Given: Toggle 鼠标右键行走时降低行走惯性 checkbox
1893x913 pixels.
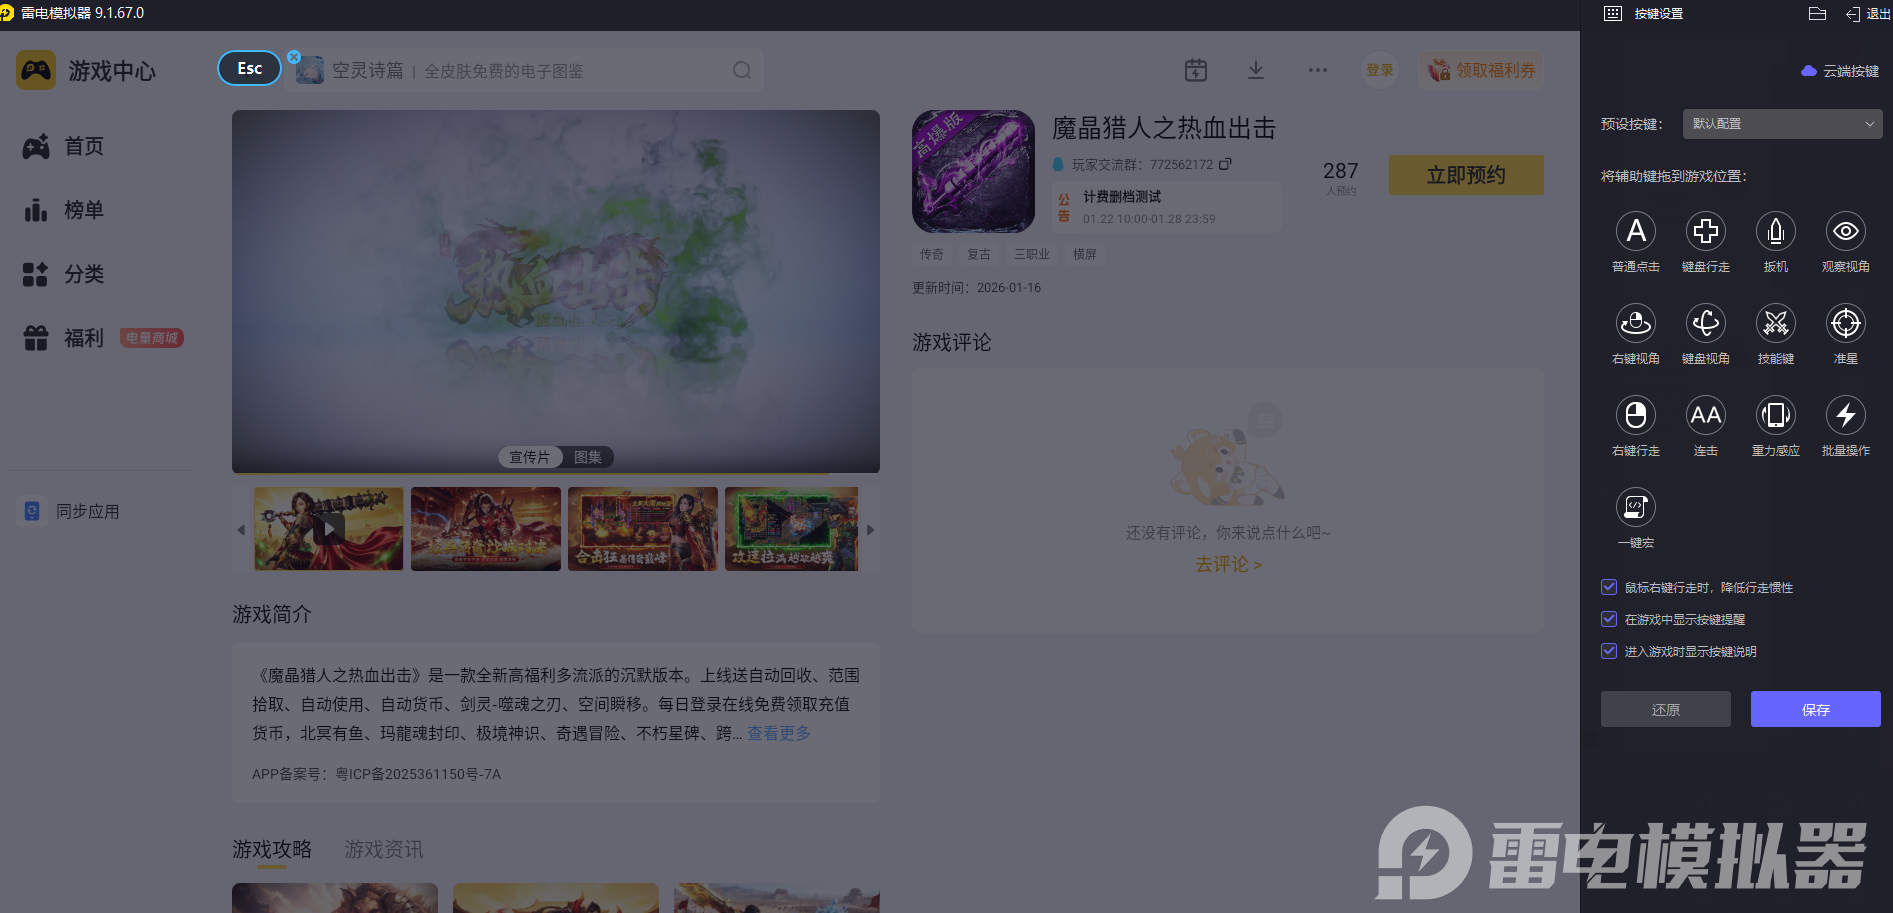Looking at the screenshot, I should tap(1609, 587).
